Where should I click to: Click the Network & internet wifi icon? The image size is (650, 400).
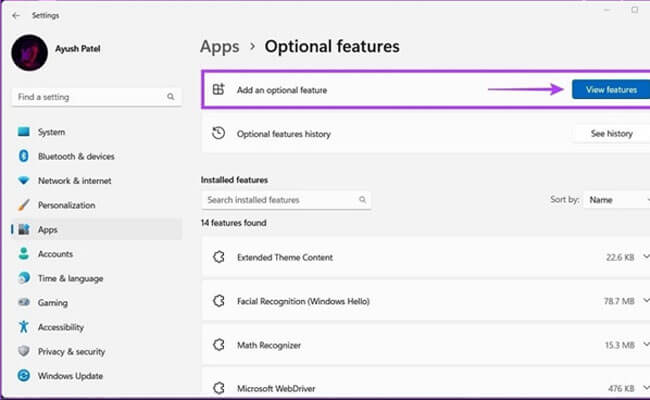tap(24, 180)
